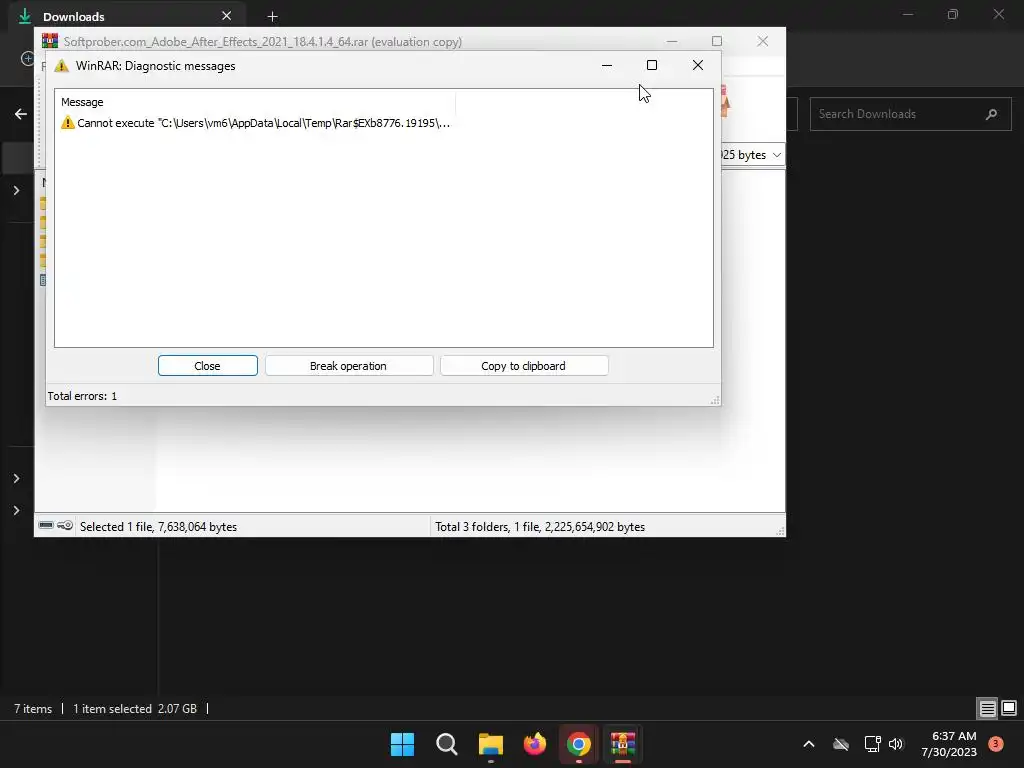This screenshot has width=1024, height=768.
Task: Open Windows taskbar search
Action: point(447,744)
